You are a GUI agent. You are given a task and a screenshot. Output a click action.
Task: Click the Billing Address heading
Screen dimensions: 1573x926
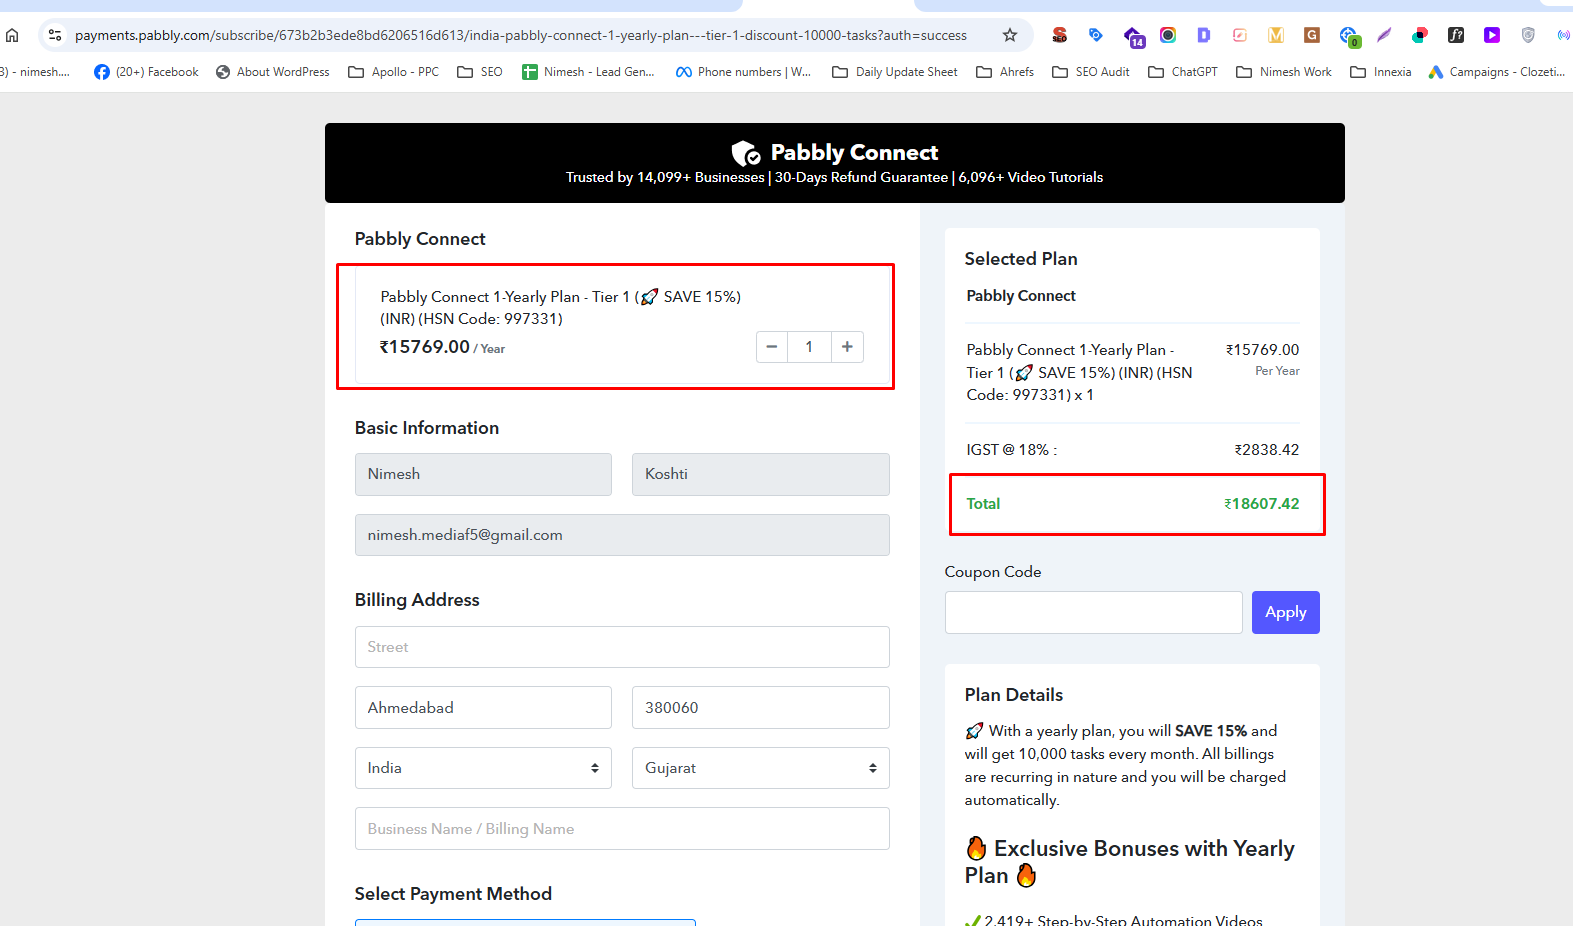click(x=417, y=600)
